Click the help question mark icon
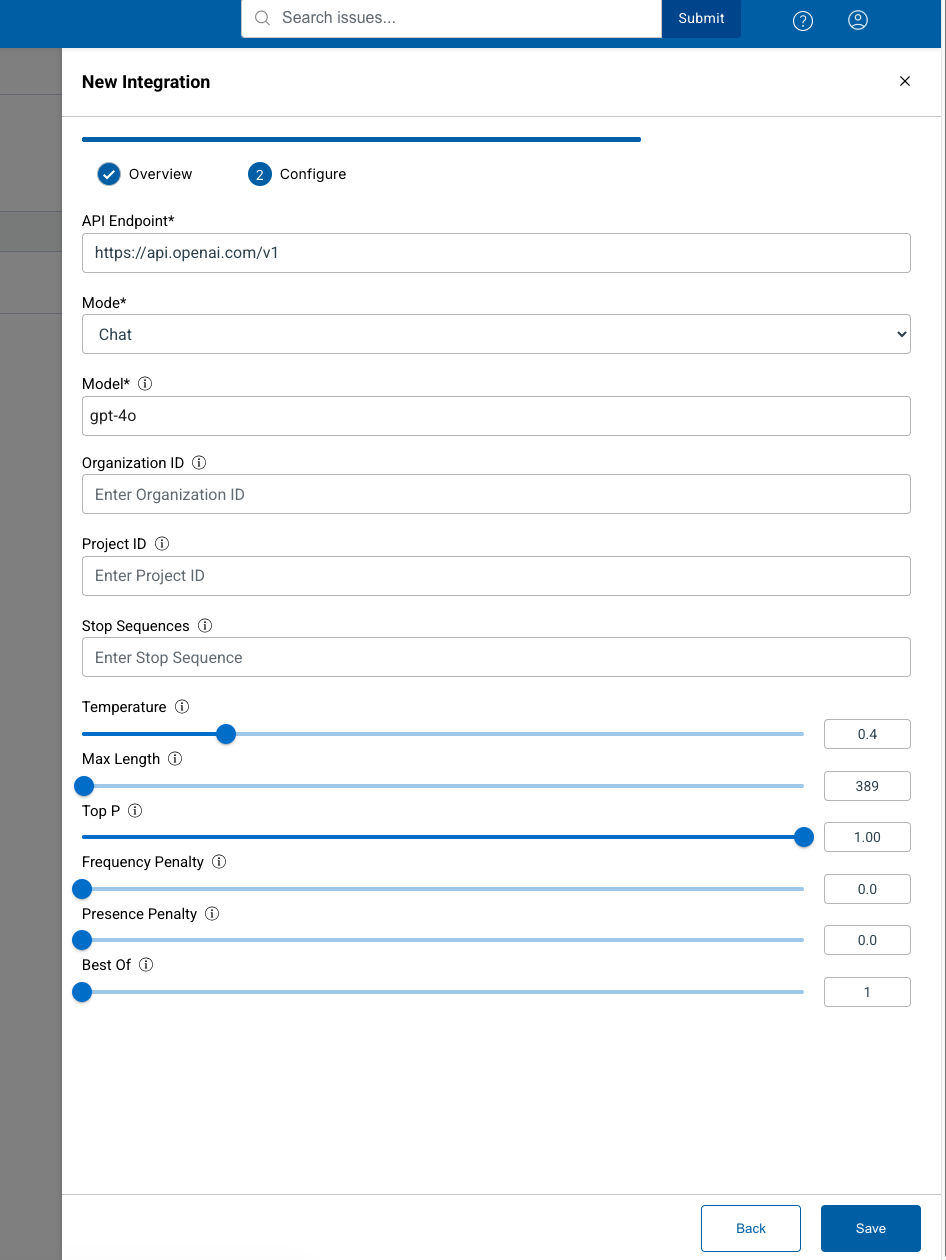Image resolution: width=946 pixels, height=1260 pixels. [x=802, y=20]
